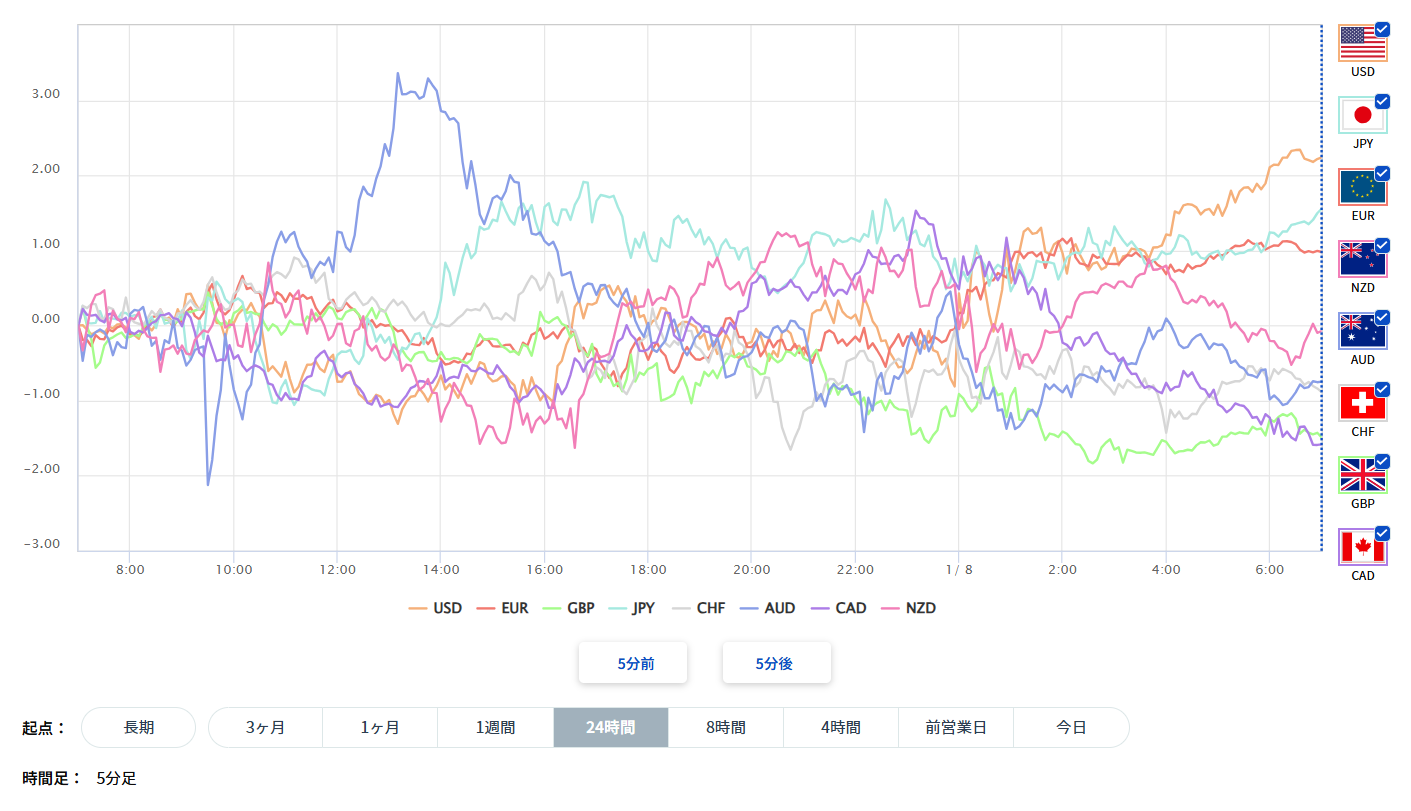Viewport: 1411px width, 811px height.
Task: Click the 2.00 y-axis label
Action: click(46, 169)
